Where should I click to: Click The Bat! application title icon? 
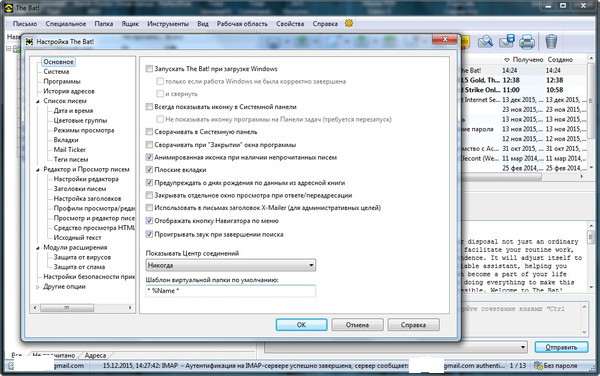(8, 8)
